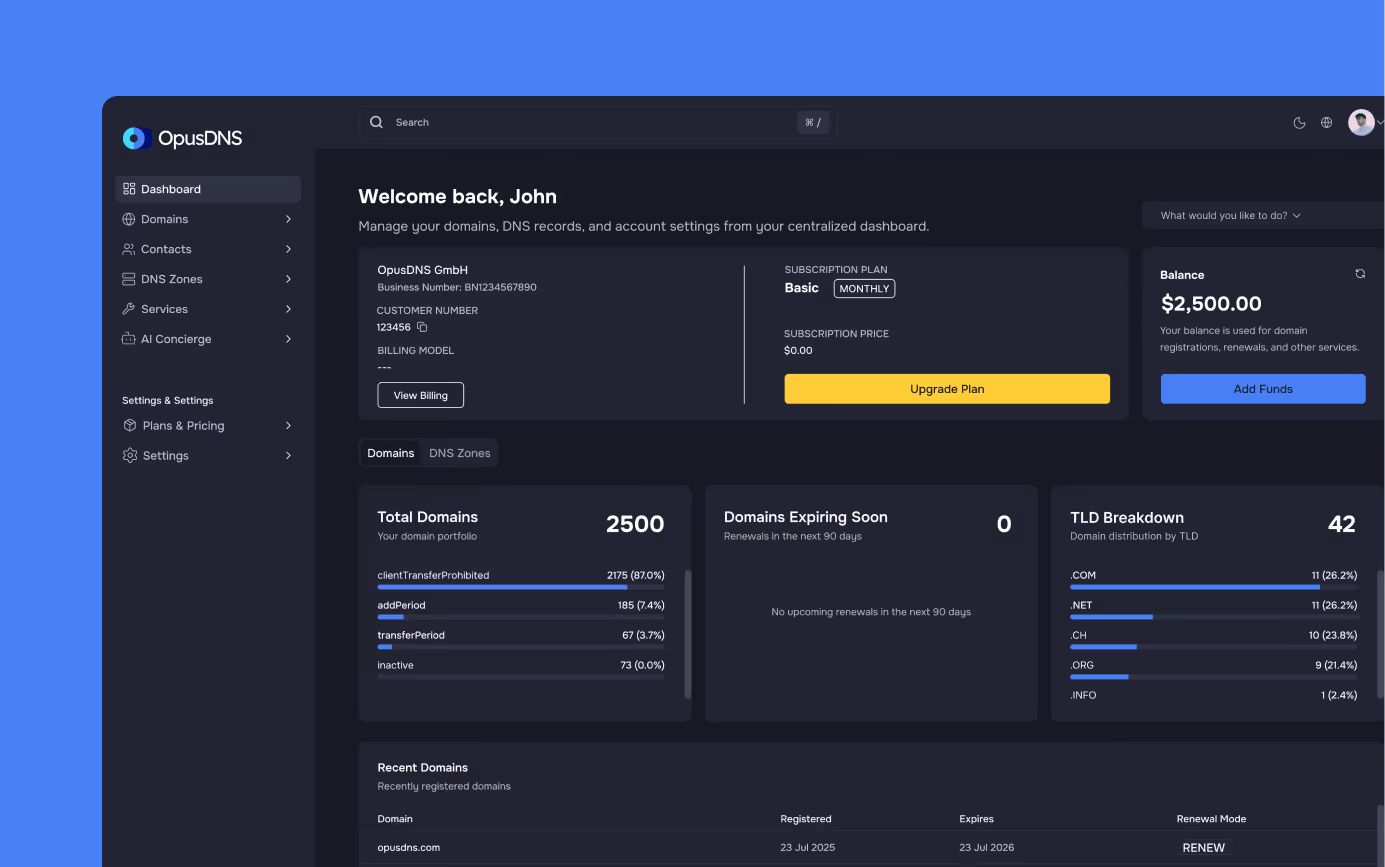Select the Dashboard grid icon in sidebar

[128, 188]
